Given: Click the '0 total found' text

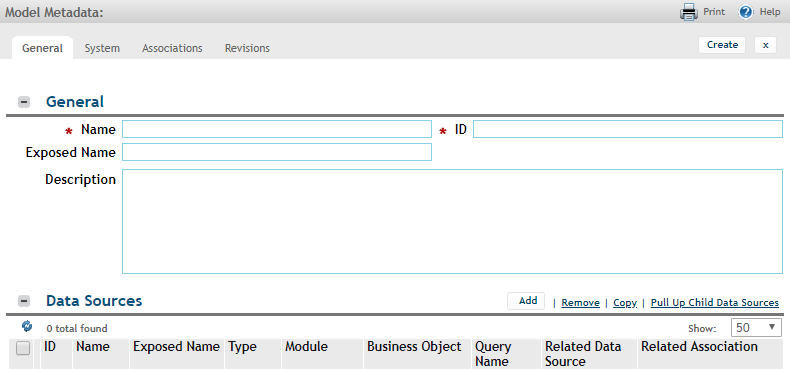Looking at the screenshot, I should click(x=77, y=329).
